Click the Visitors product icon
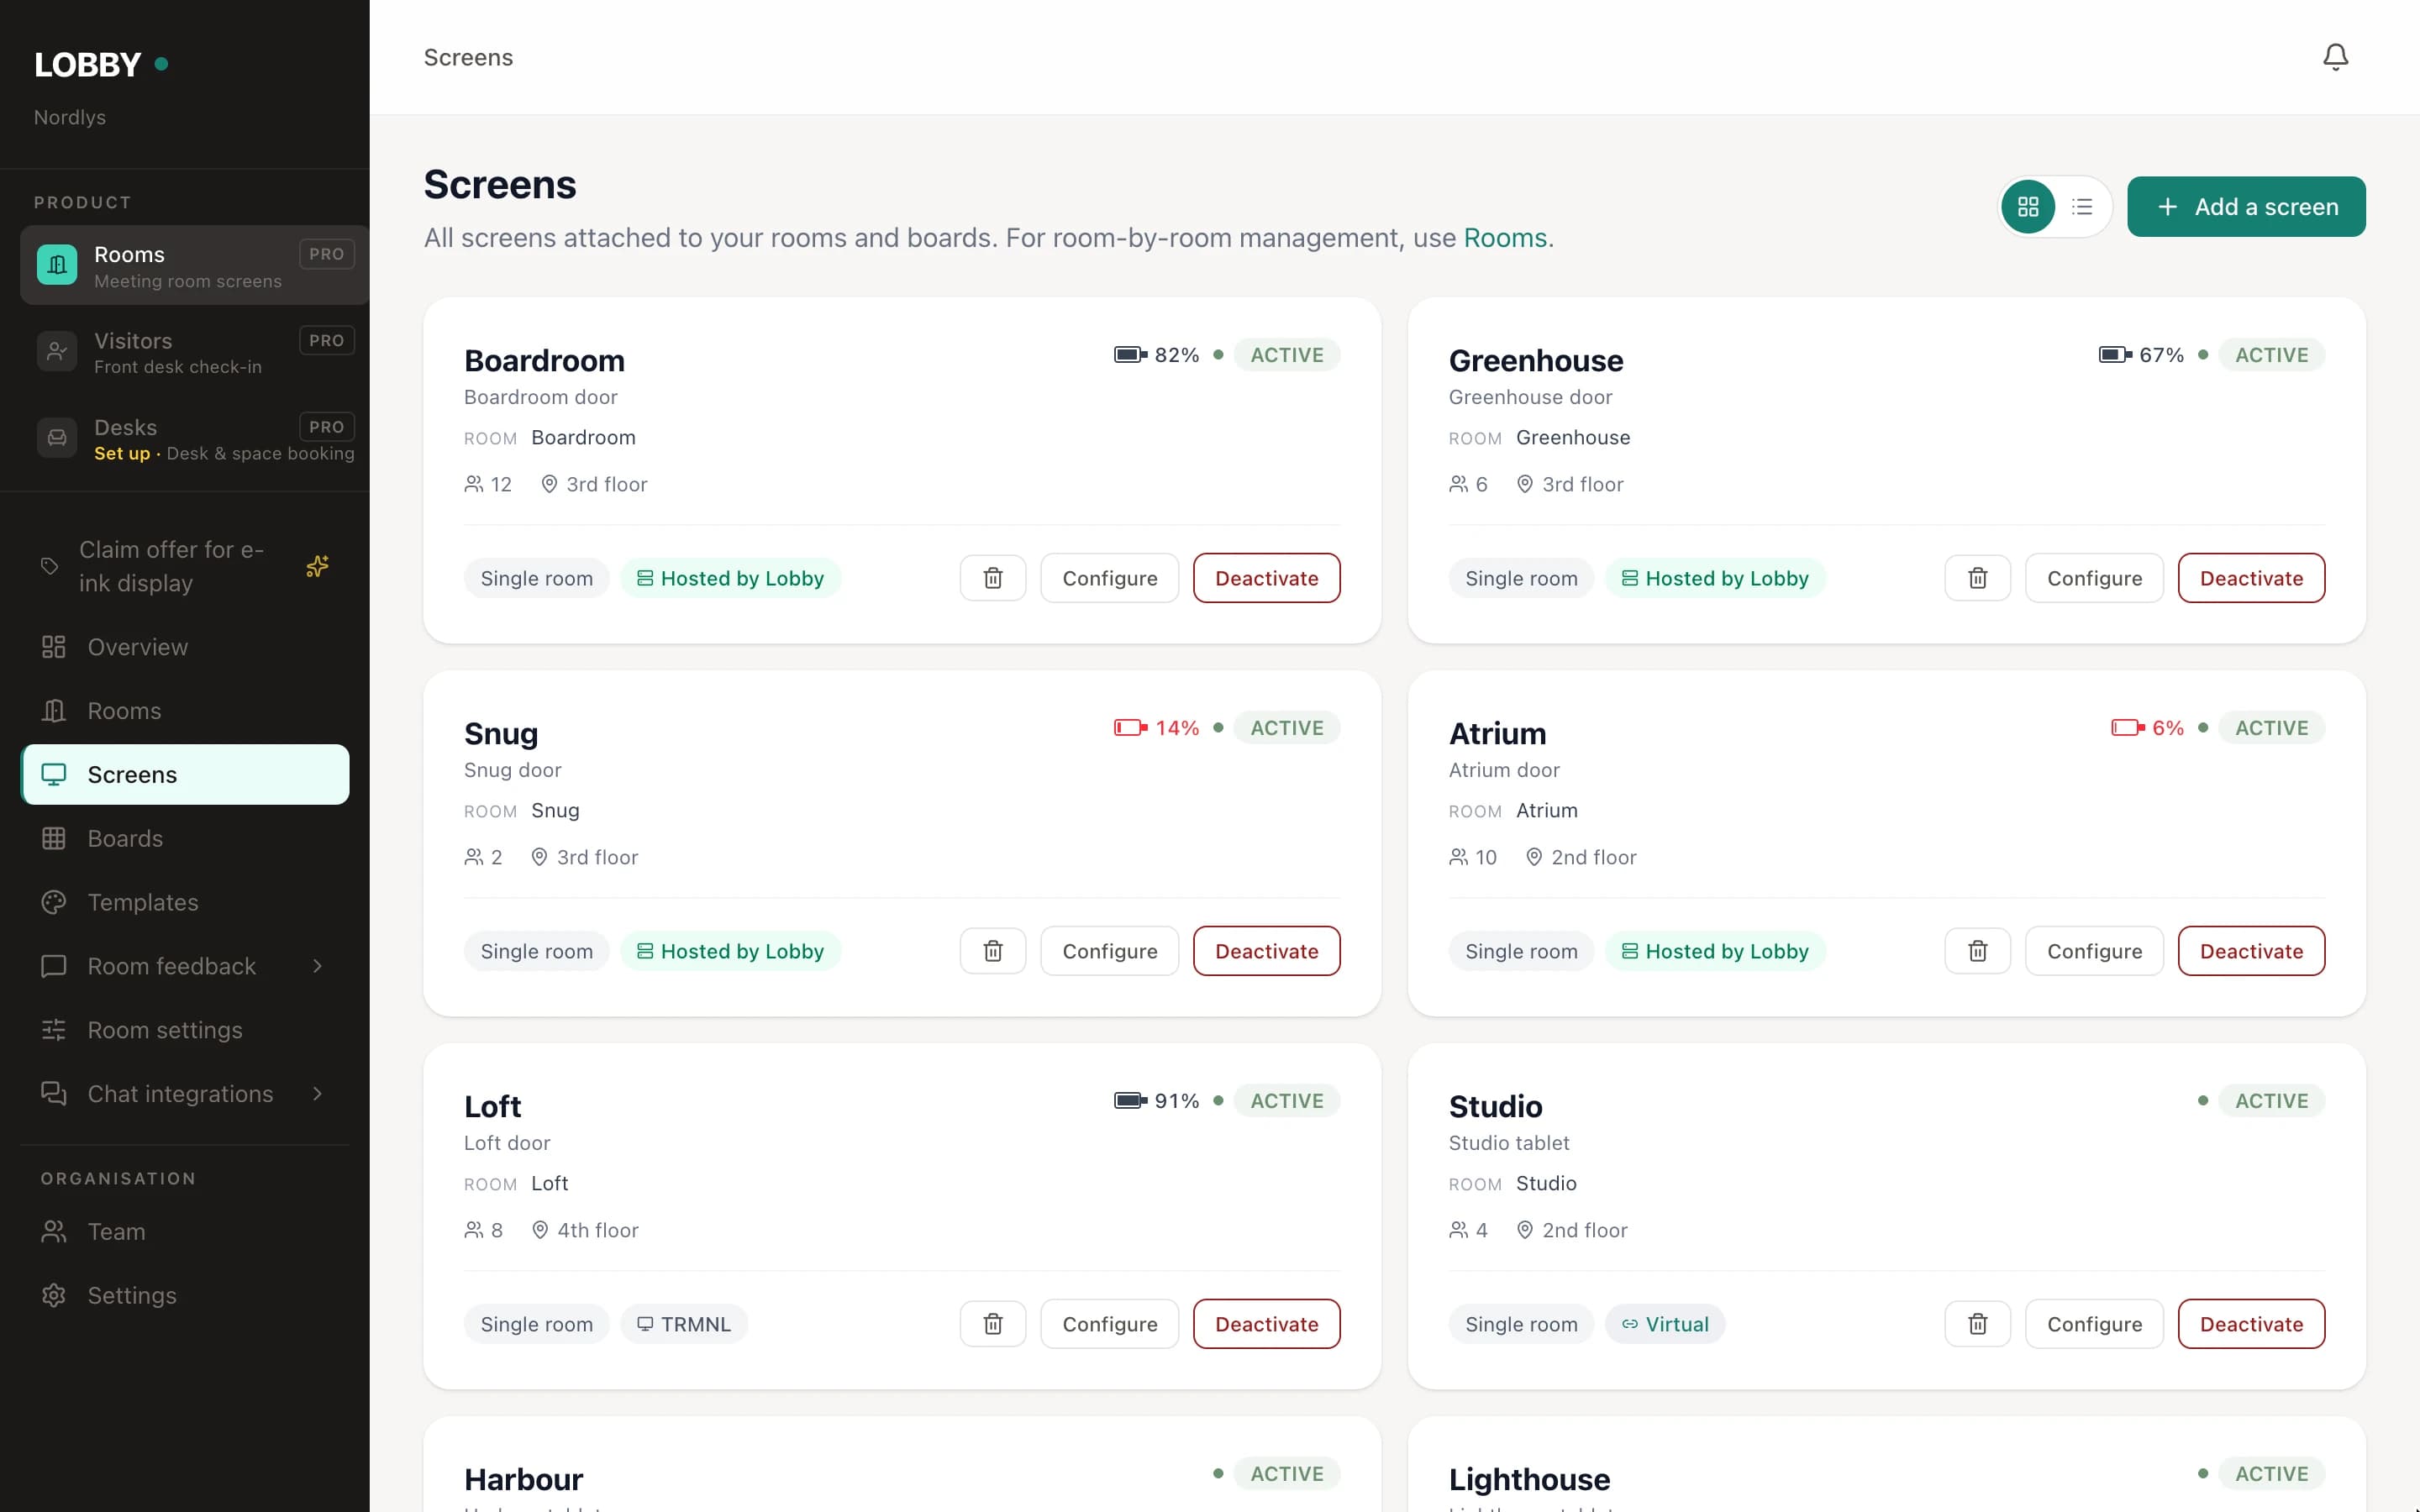This screenshot has height=1512, width=2420. [57, 351]
